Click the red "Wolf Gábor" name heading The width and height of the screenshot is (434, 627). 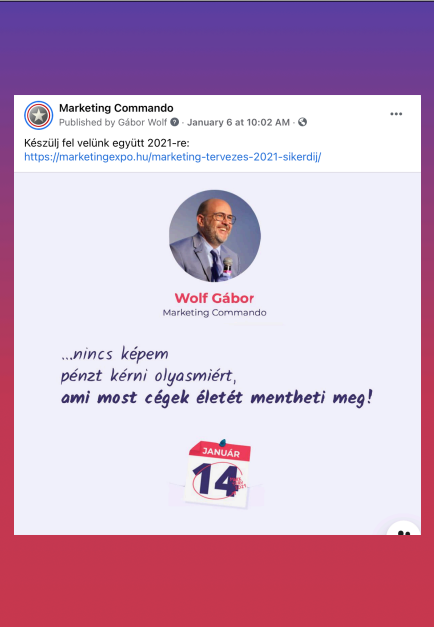(214, 298)
